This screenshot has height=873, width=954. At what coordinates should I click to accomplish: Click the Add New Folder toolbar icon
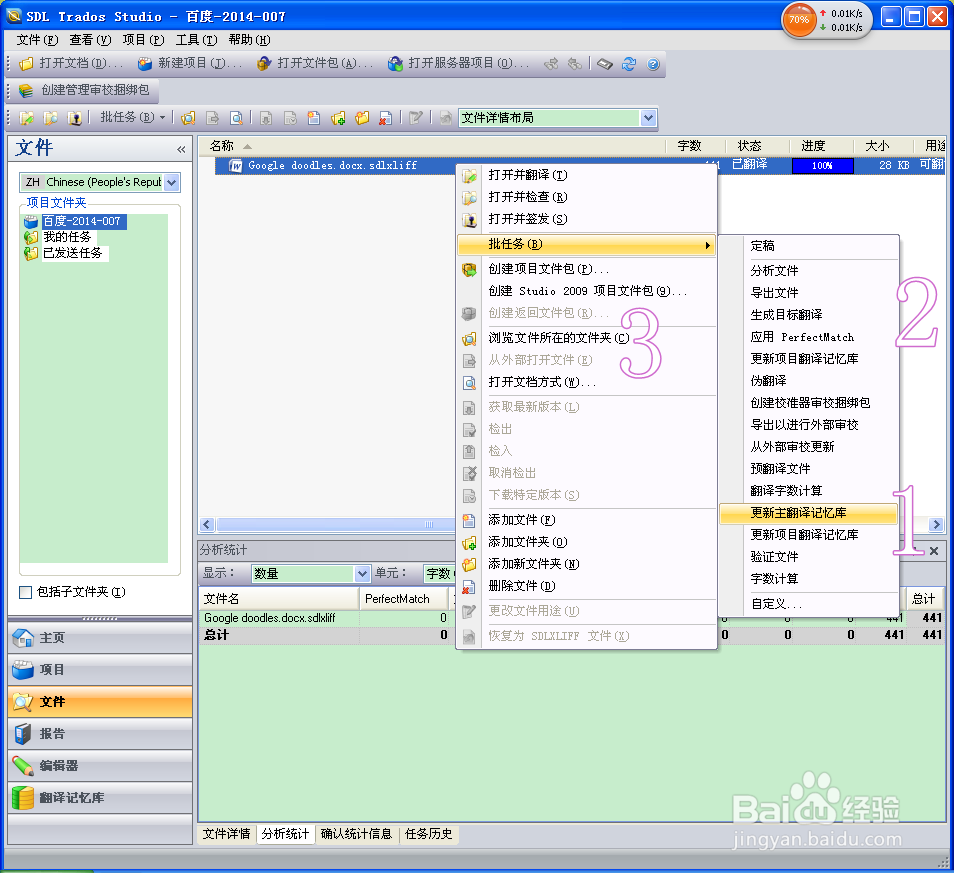pos(362,117)
